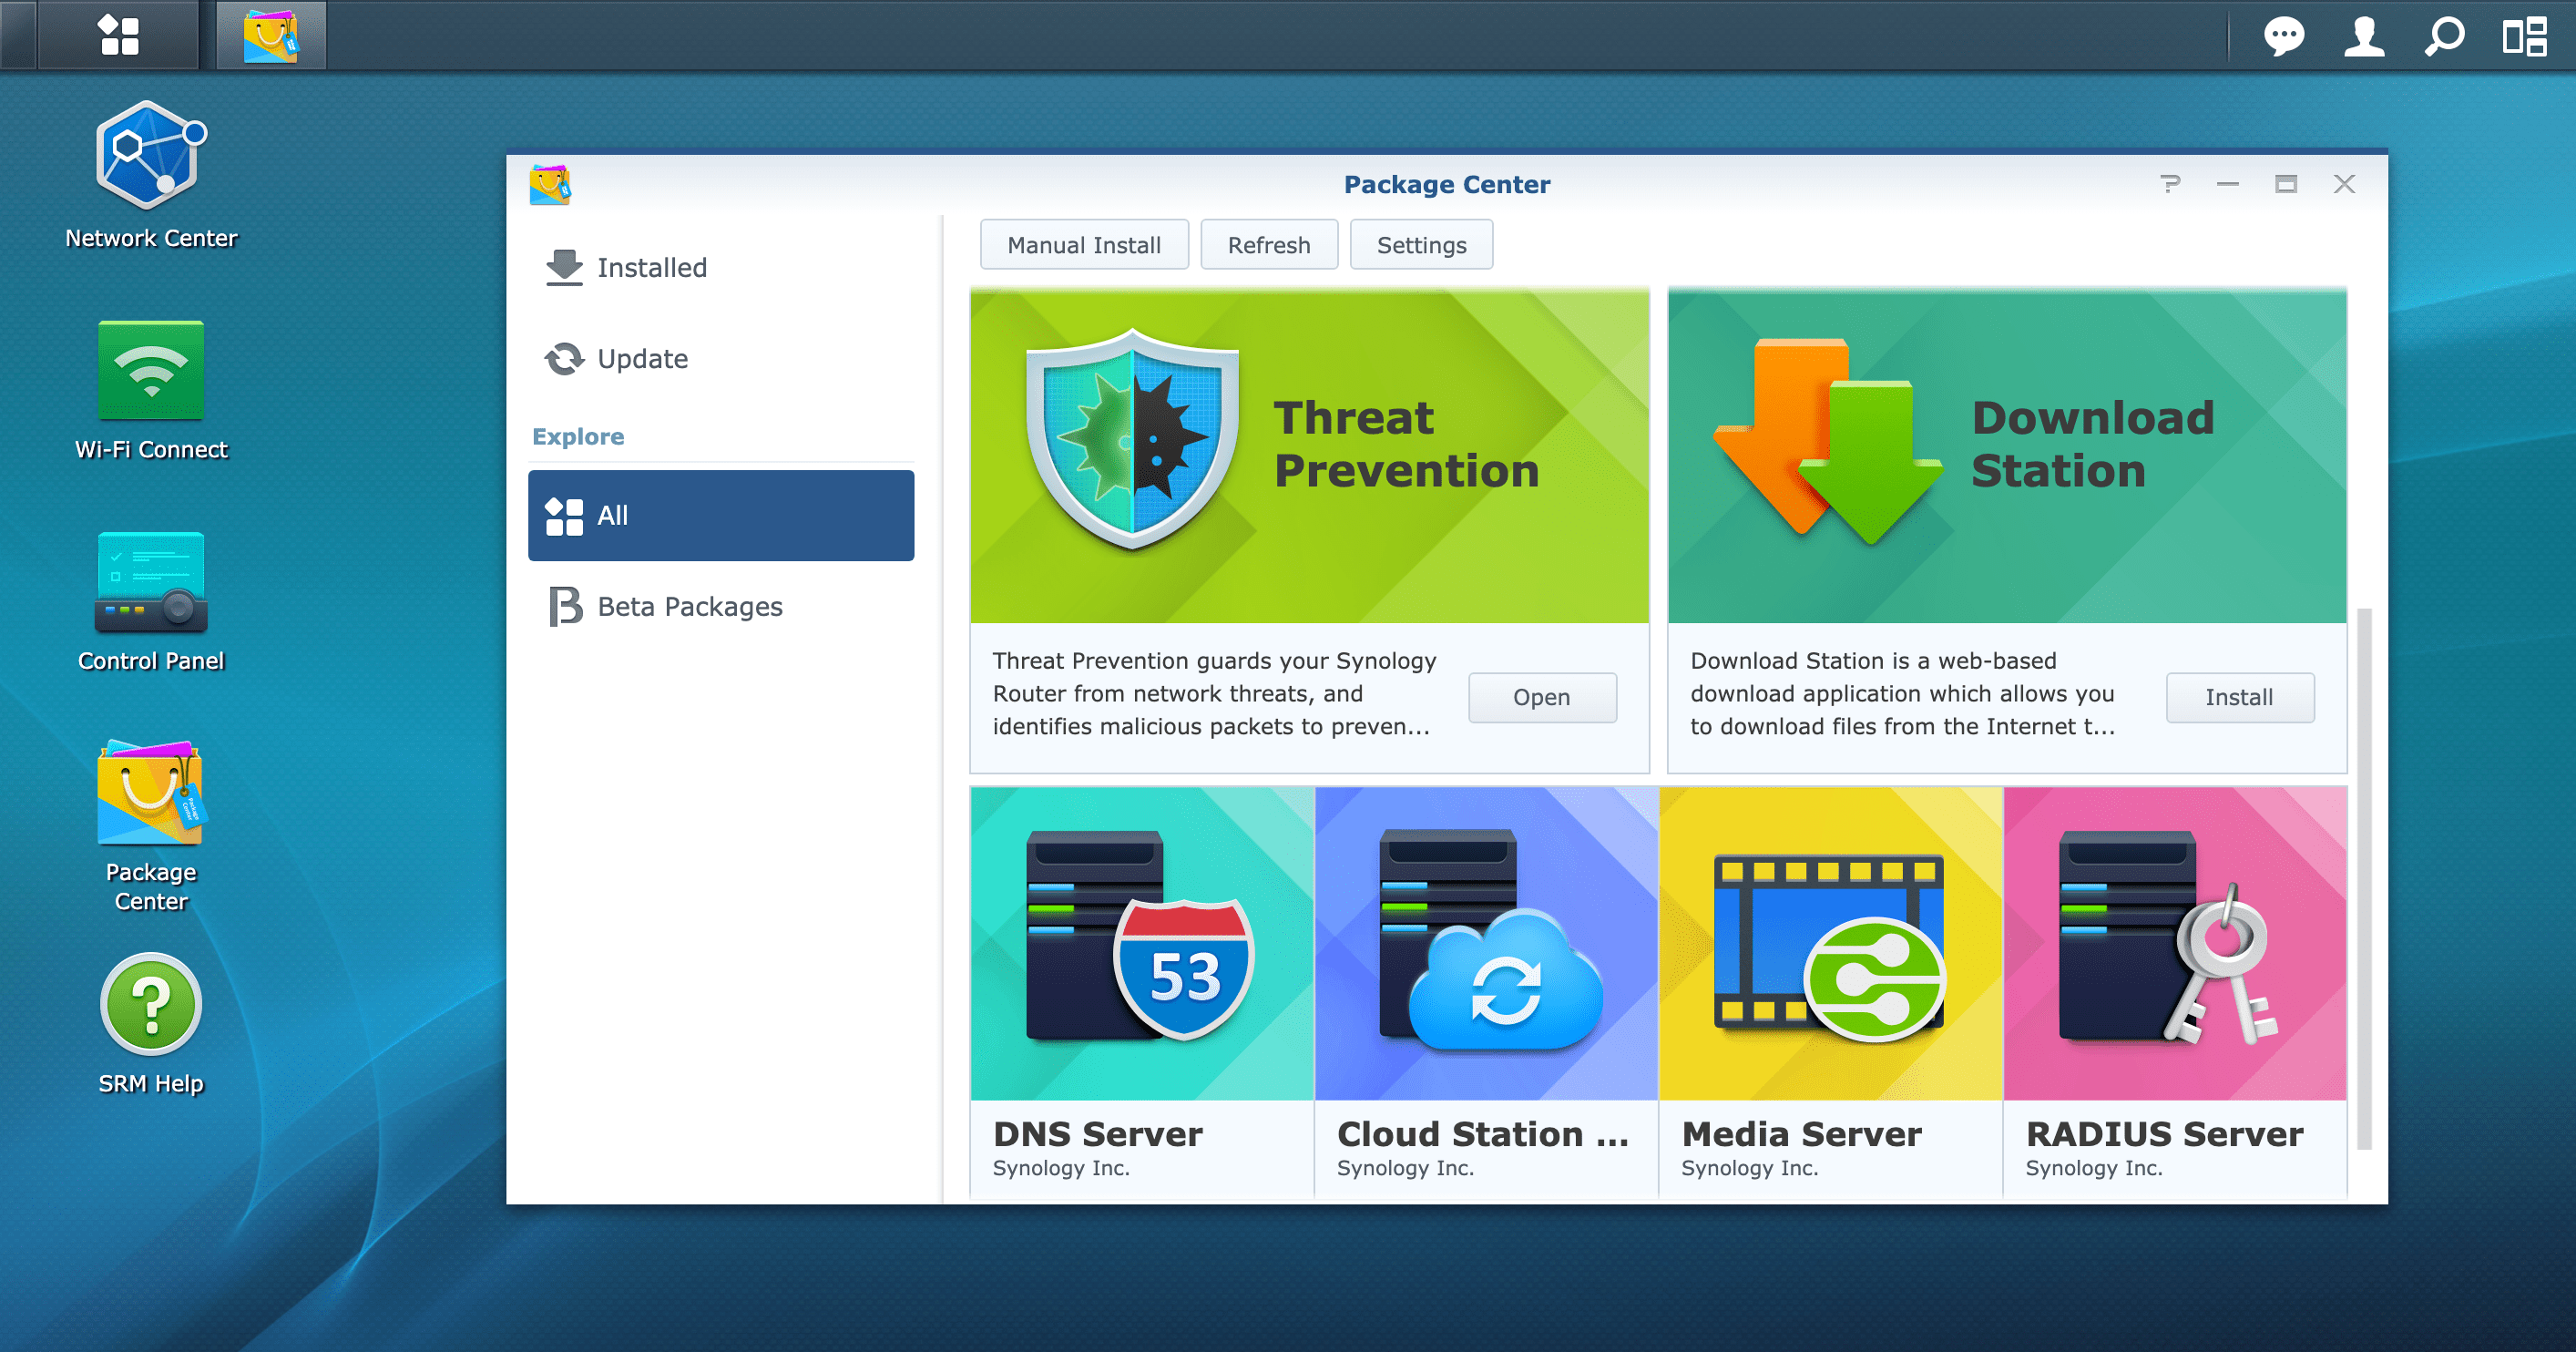The height and width of the screenshot is (1352, 2576).
Task: Select the Cloud Station package icon
Action: 1486,943
